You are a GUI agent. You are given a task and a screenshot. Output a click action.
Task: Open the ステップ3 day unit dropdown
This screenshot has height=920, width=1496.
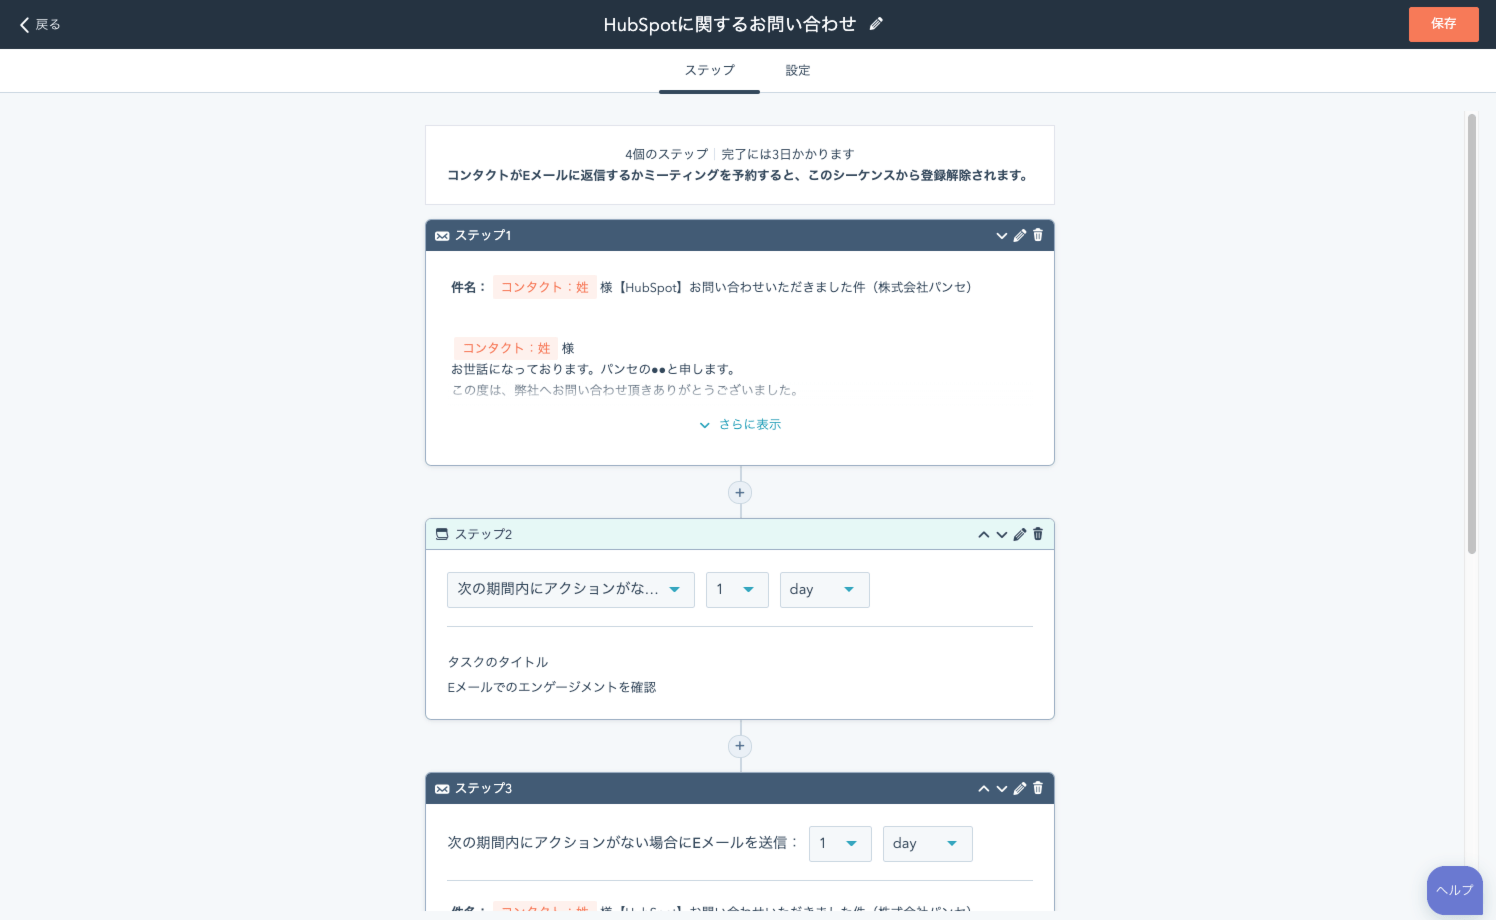tap(927, 844)
